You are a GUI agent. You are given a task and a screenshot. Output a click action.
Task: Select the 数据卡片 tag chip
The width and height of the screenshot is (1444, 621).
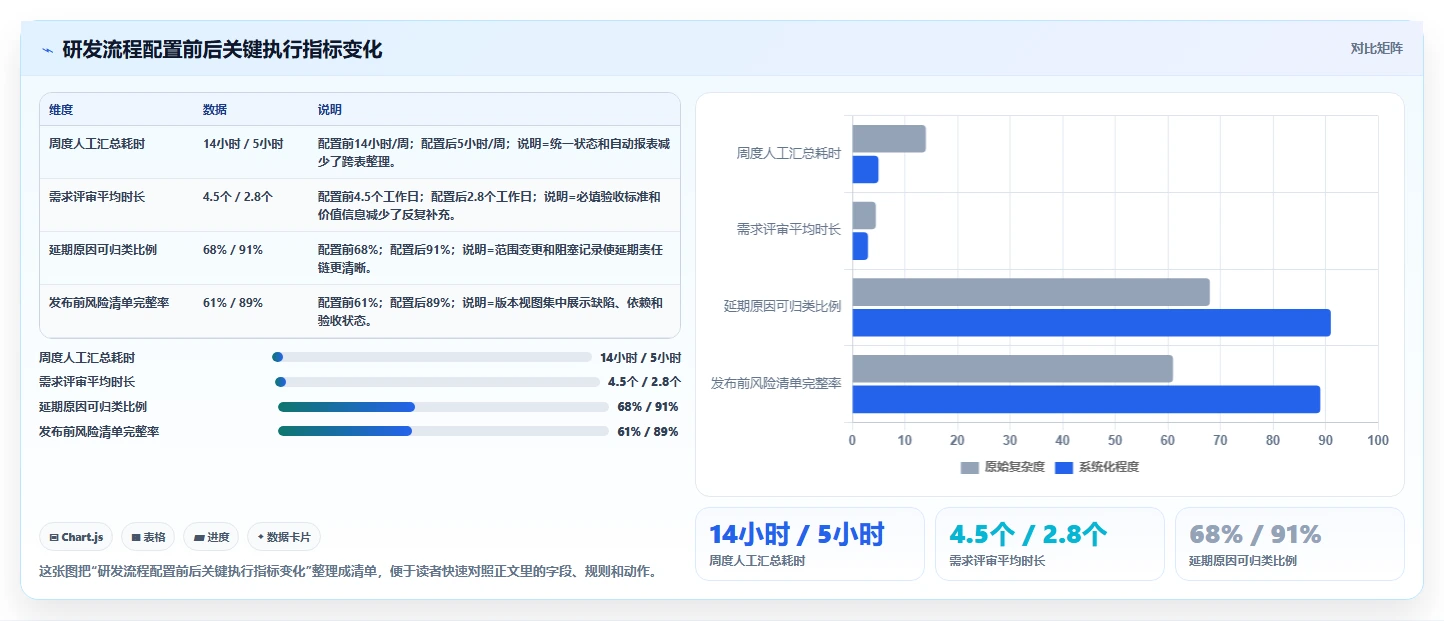(284, 537)
